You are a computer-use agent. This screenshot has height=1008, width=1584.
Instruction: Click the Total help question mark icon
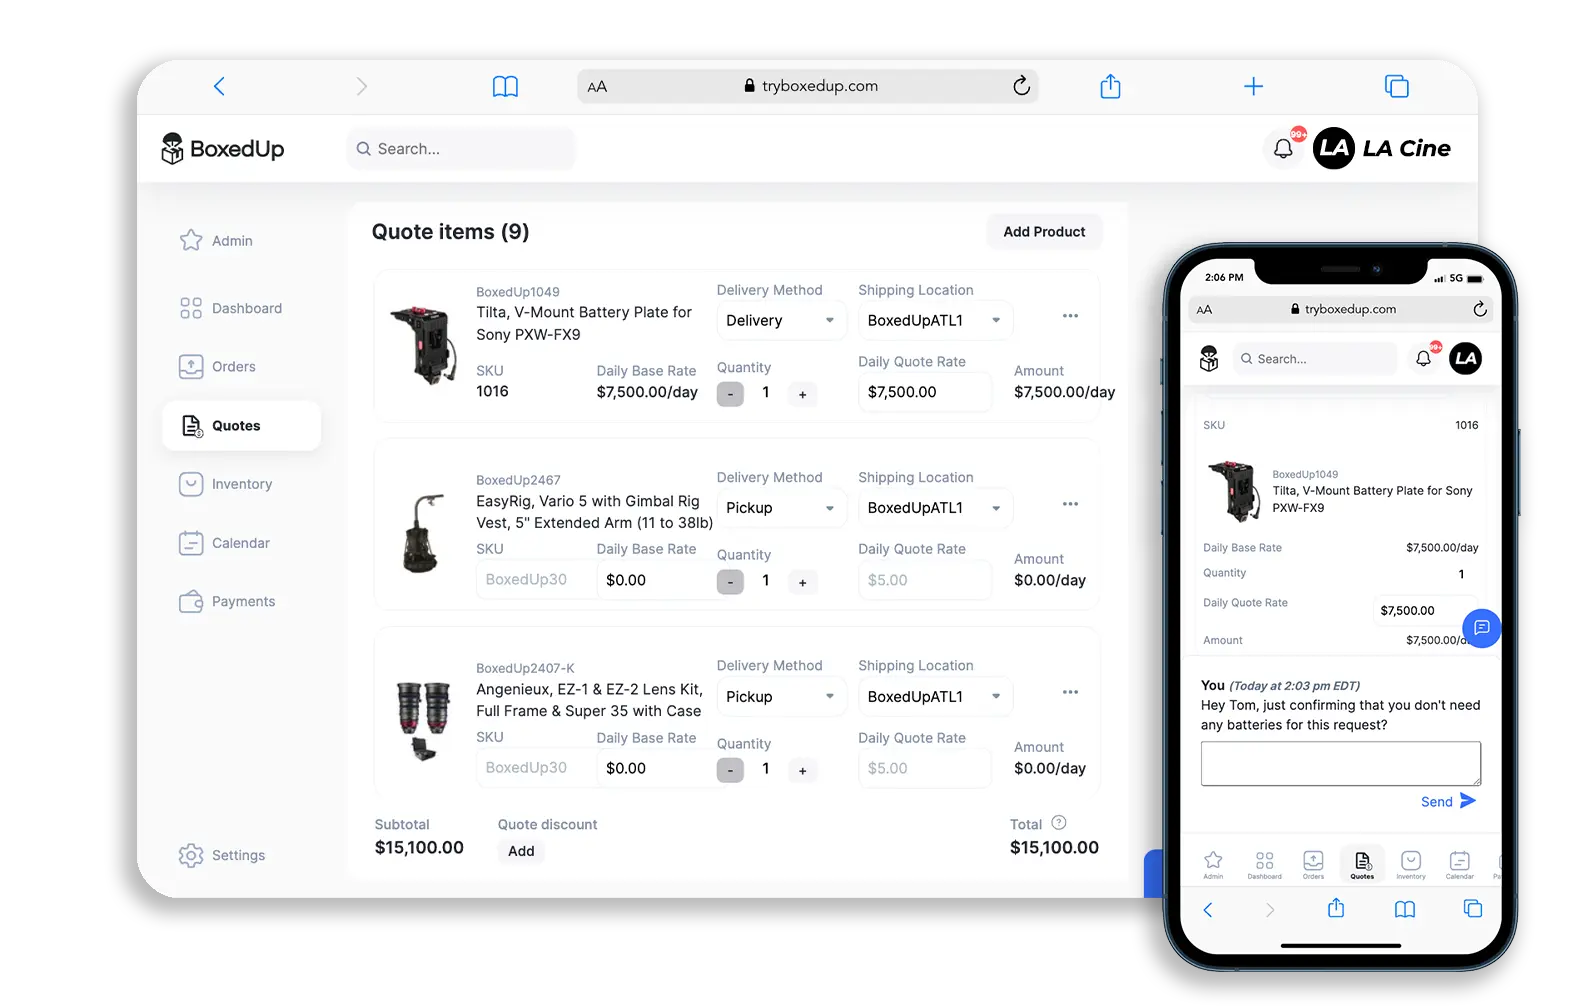1059,823
